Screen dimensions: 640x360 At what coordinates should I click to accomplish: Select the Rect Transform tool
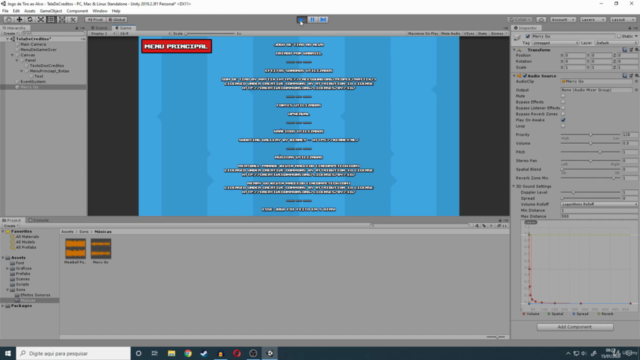pyautogui.click(x=51, y=20)
